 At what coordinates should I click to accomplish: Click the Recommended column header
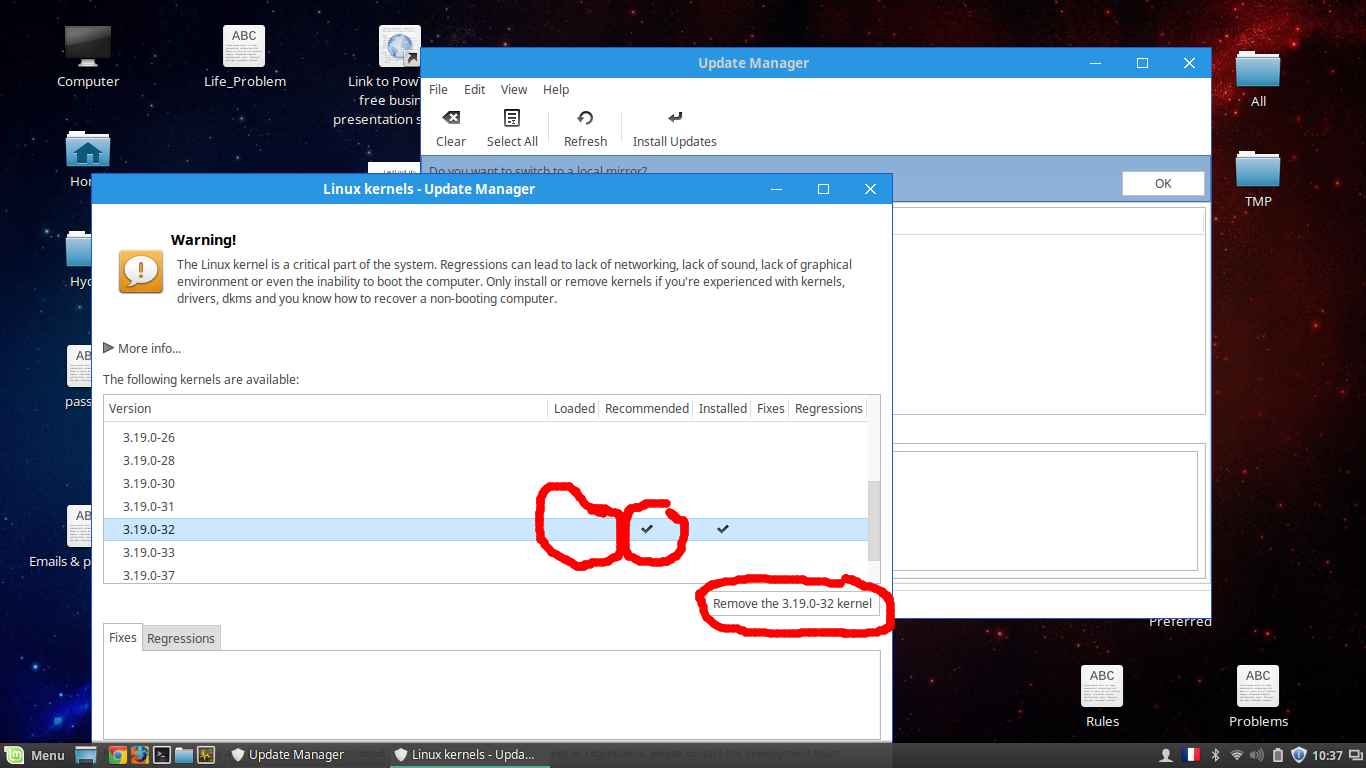647,408
